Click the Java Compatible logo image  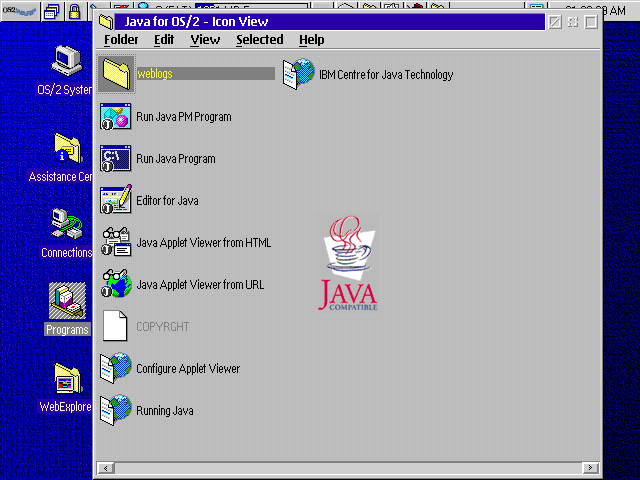348,263
